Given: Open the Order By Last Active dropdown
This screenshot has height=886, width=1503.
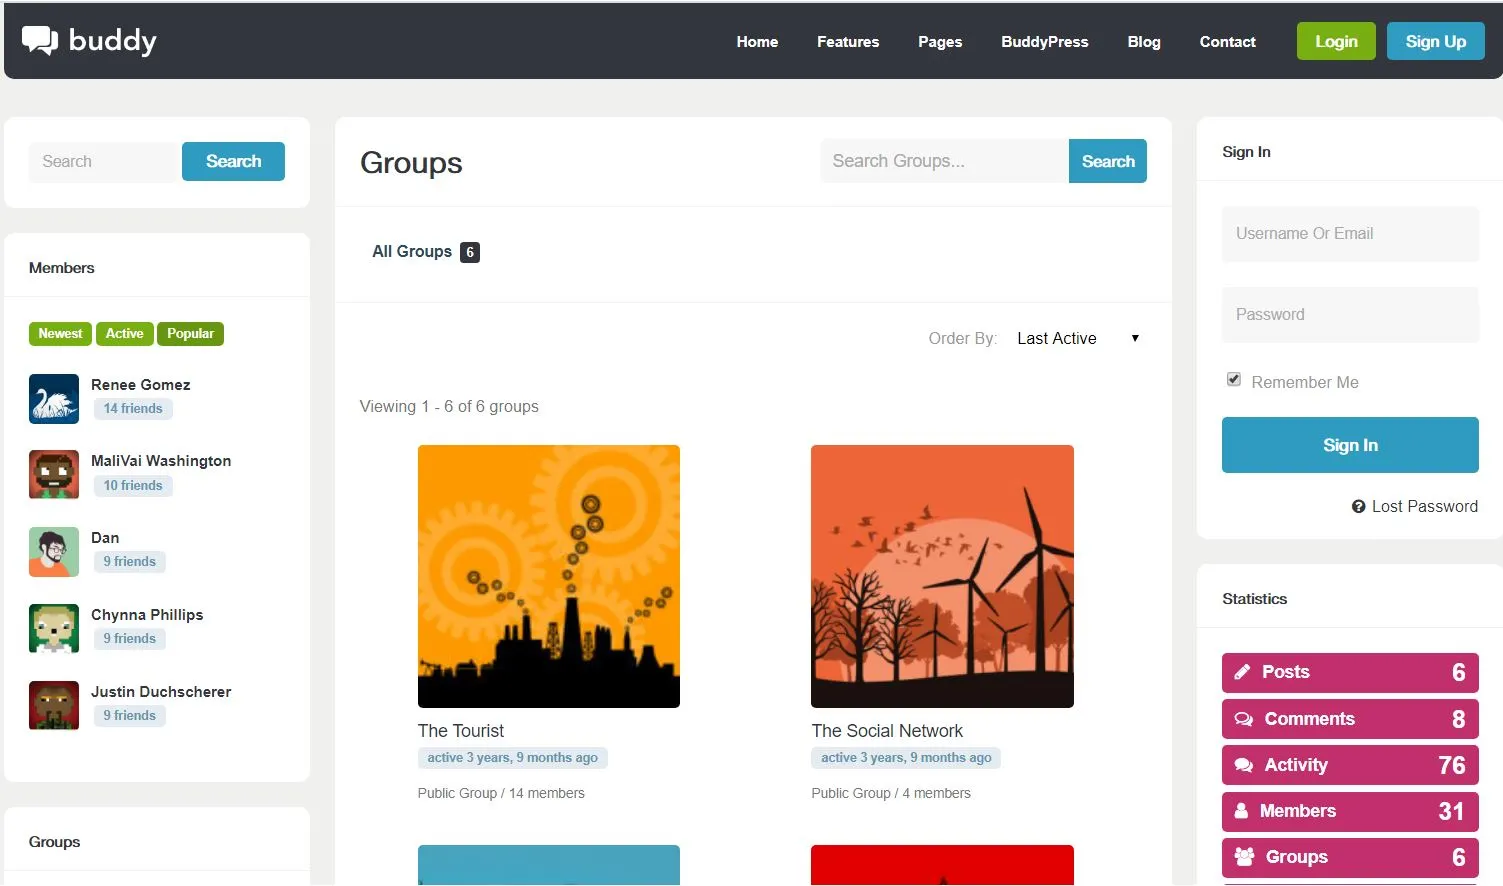Looking at the screenshot, I should [x=1077, y=338].
